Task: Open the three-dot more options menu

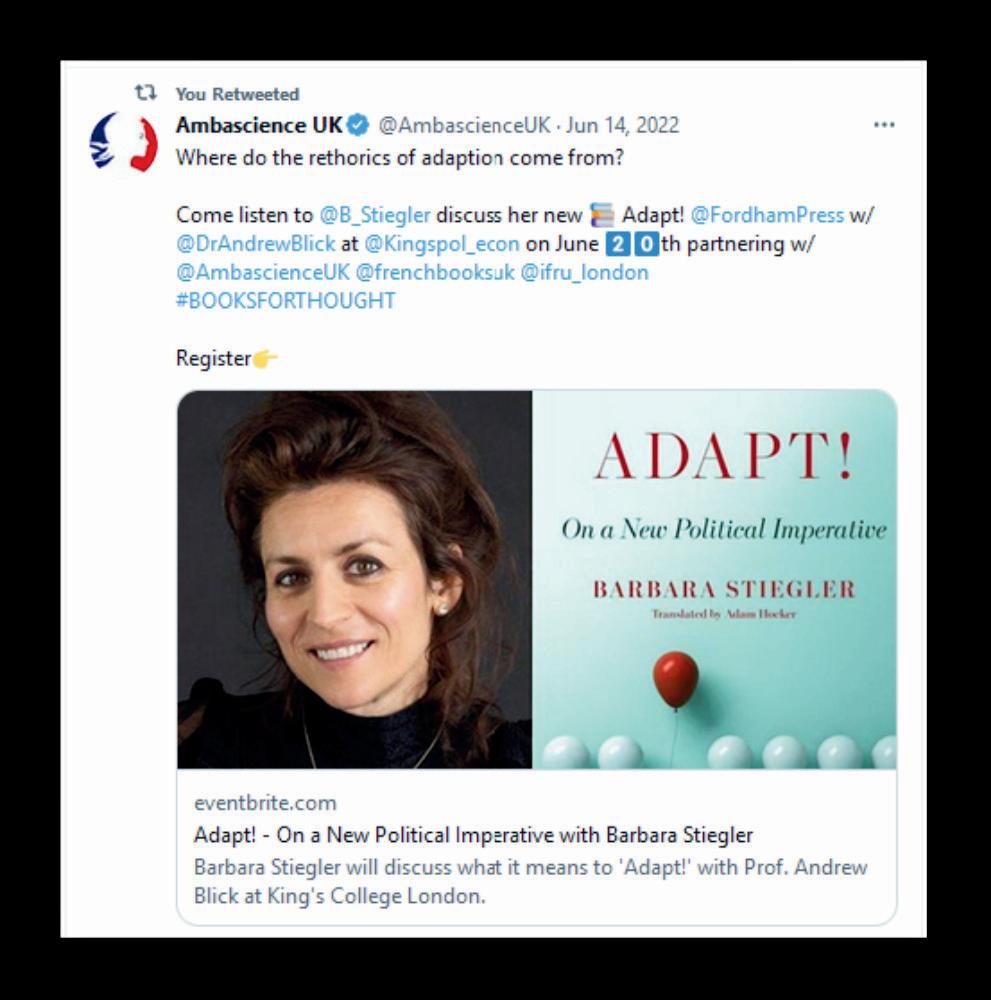Action: [x=883, y=124]
